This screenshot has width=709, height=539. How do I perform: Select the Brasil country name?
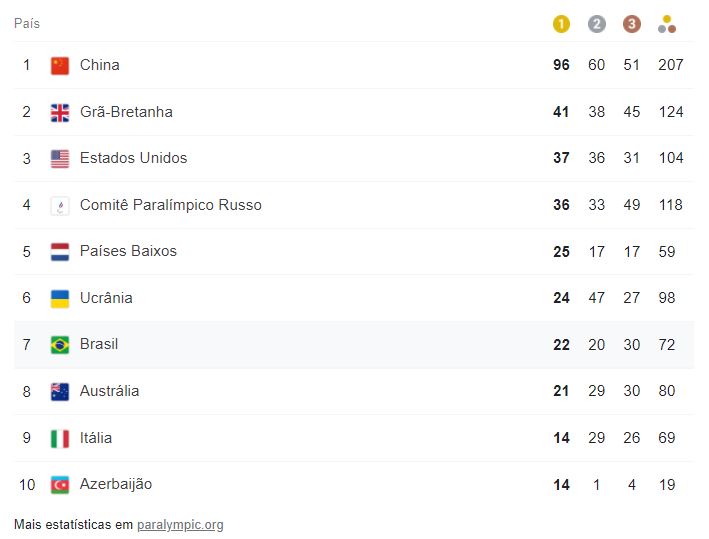[x=99, y=344]
